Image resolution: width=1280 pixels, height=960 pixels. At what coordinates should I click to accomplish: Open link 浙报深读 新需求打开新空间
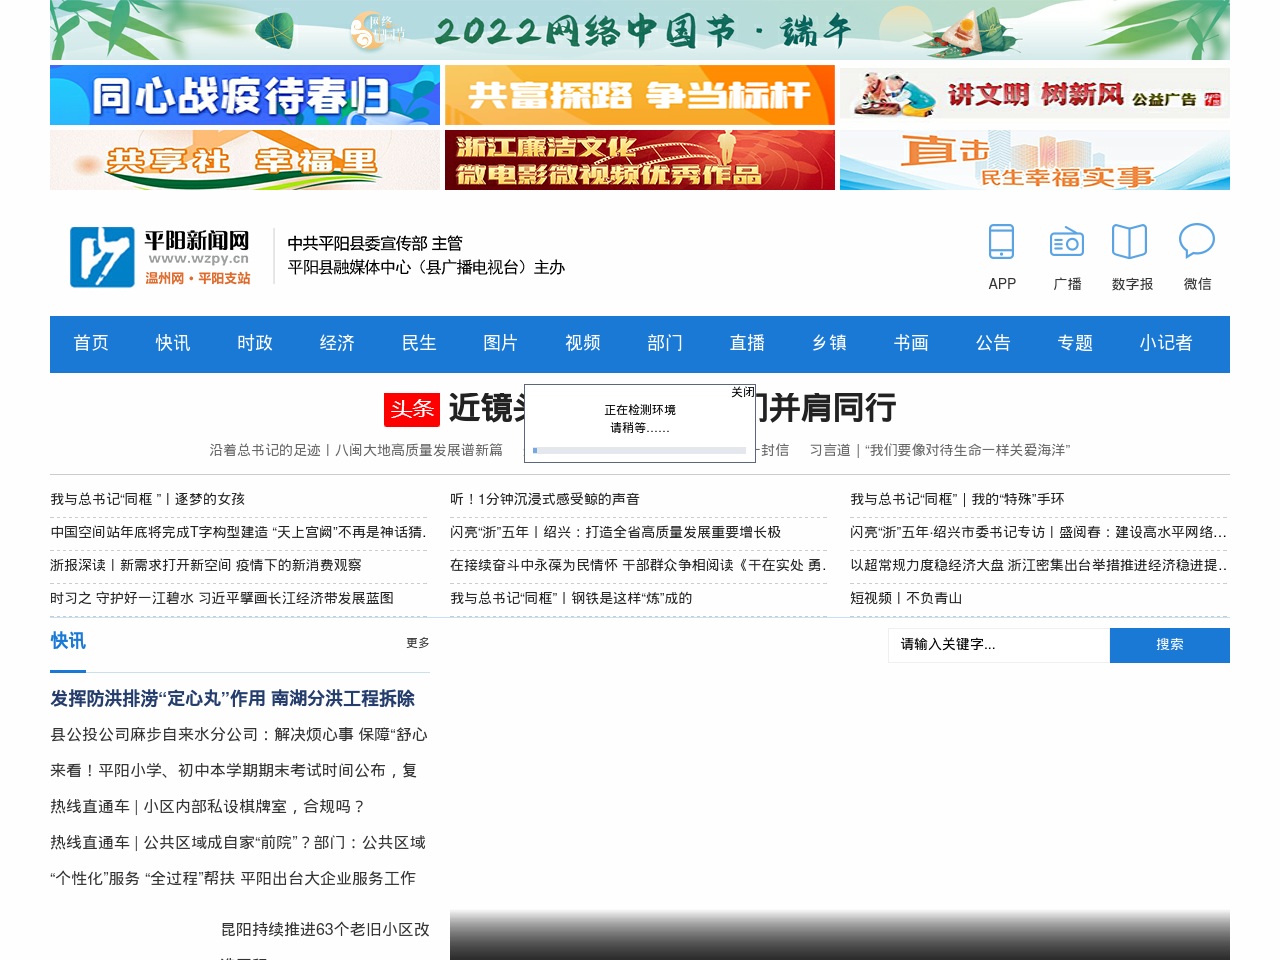tap(206, 565)
